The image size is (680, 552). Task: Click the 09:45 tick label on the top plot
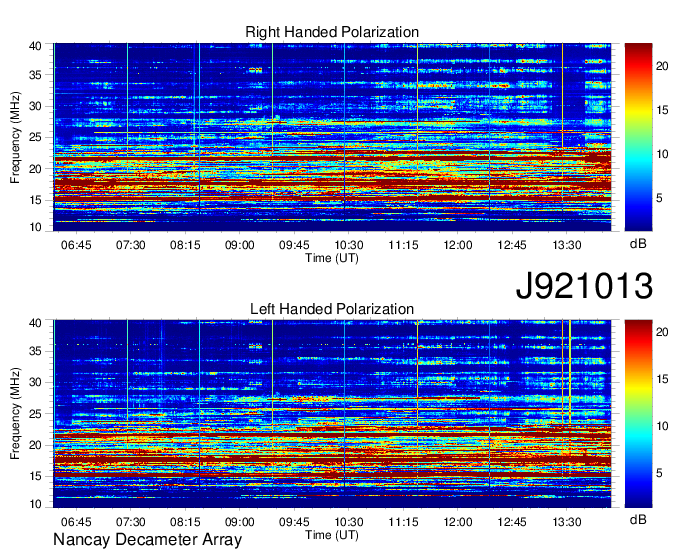tap(294, 245)
